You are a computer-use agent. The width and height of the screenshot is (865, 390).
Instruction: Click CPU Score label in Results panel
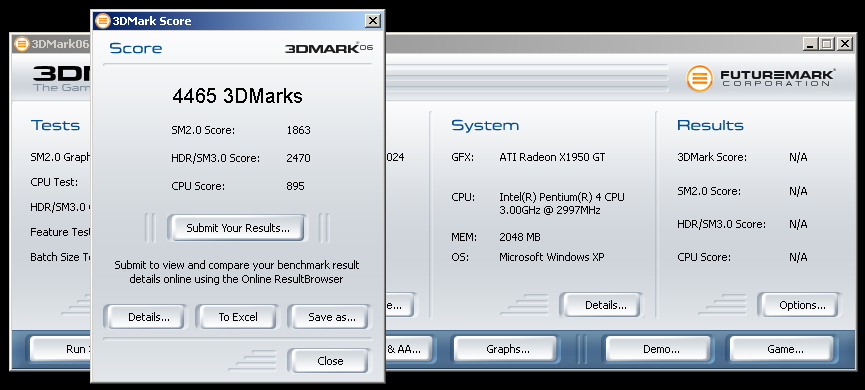(704, 257)
